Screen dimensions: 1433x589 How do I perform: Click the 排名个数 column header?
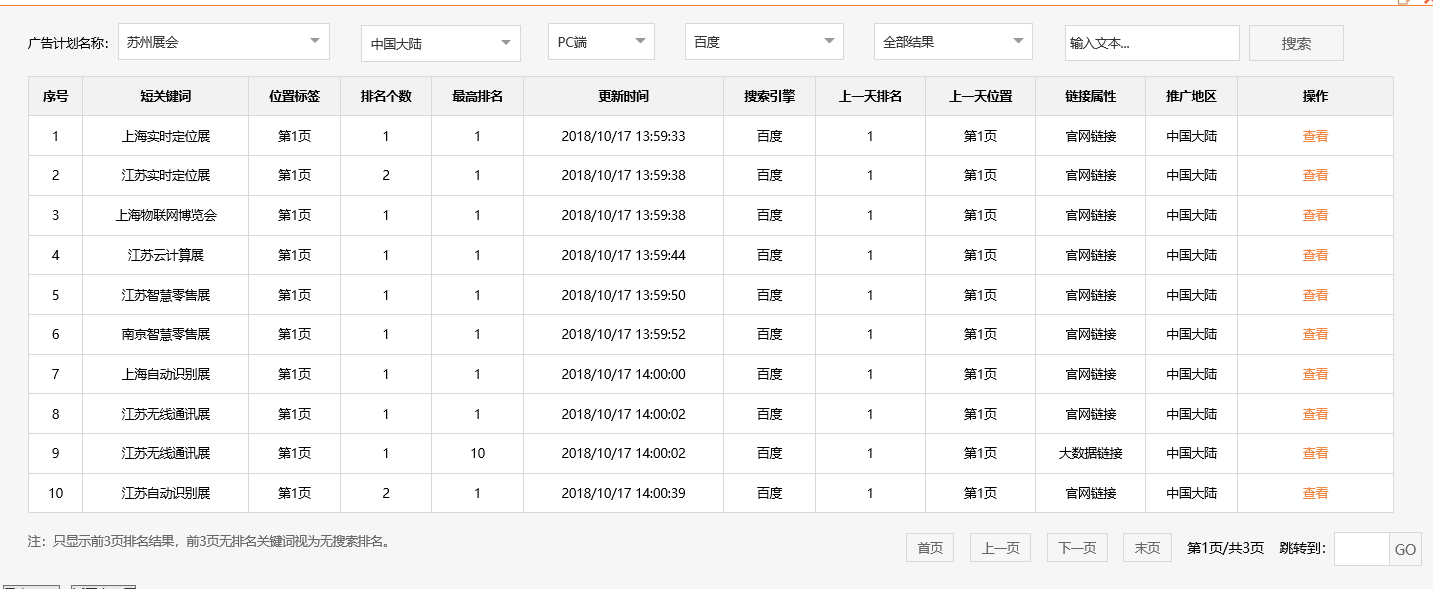(x=385, y=95)
